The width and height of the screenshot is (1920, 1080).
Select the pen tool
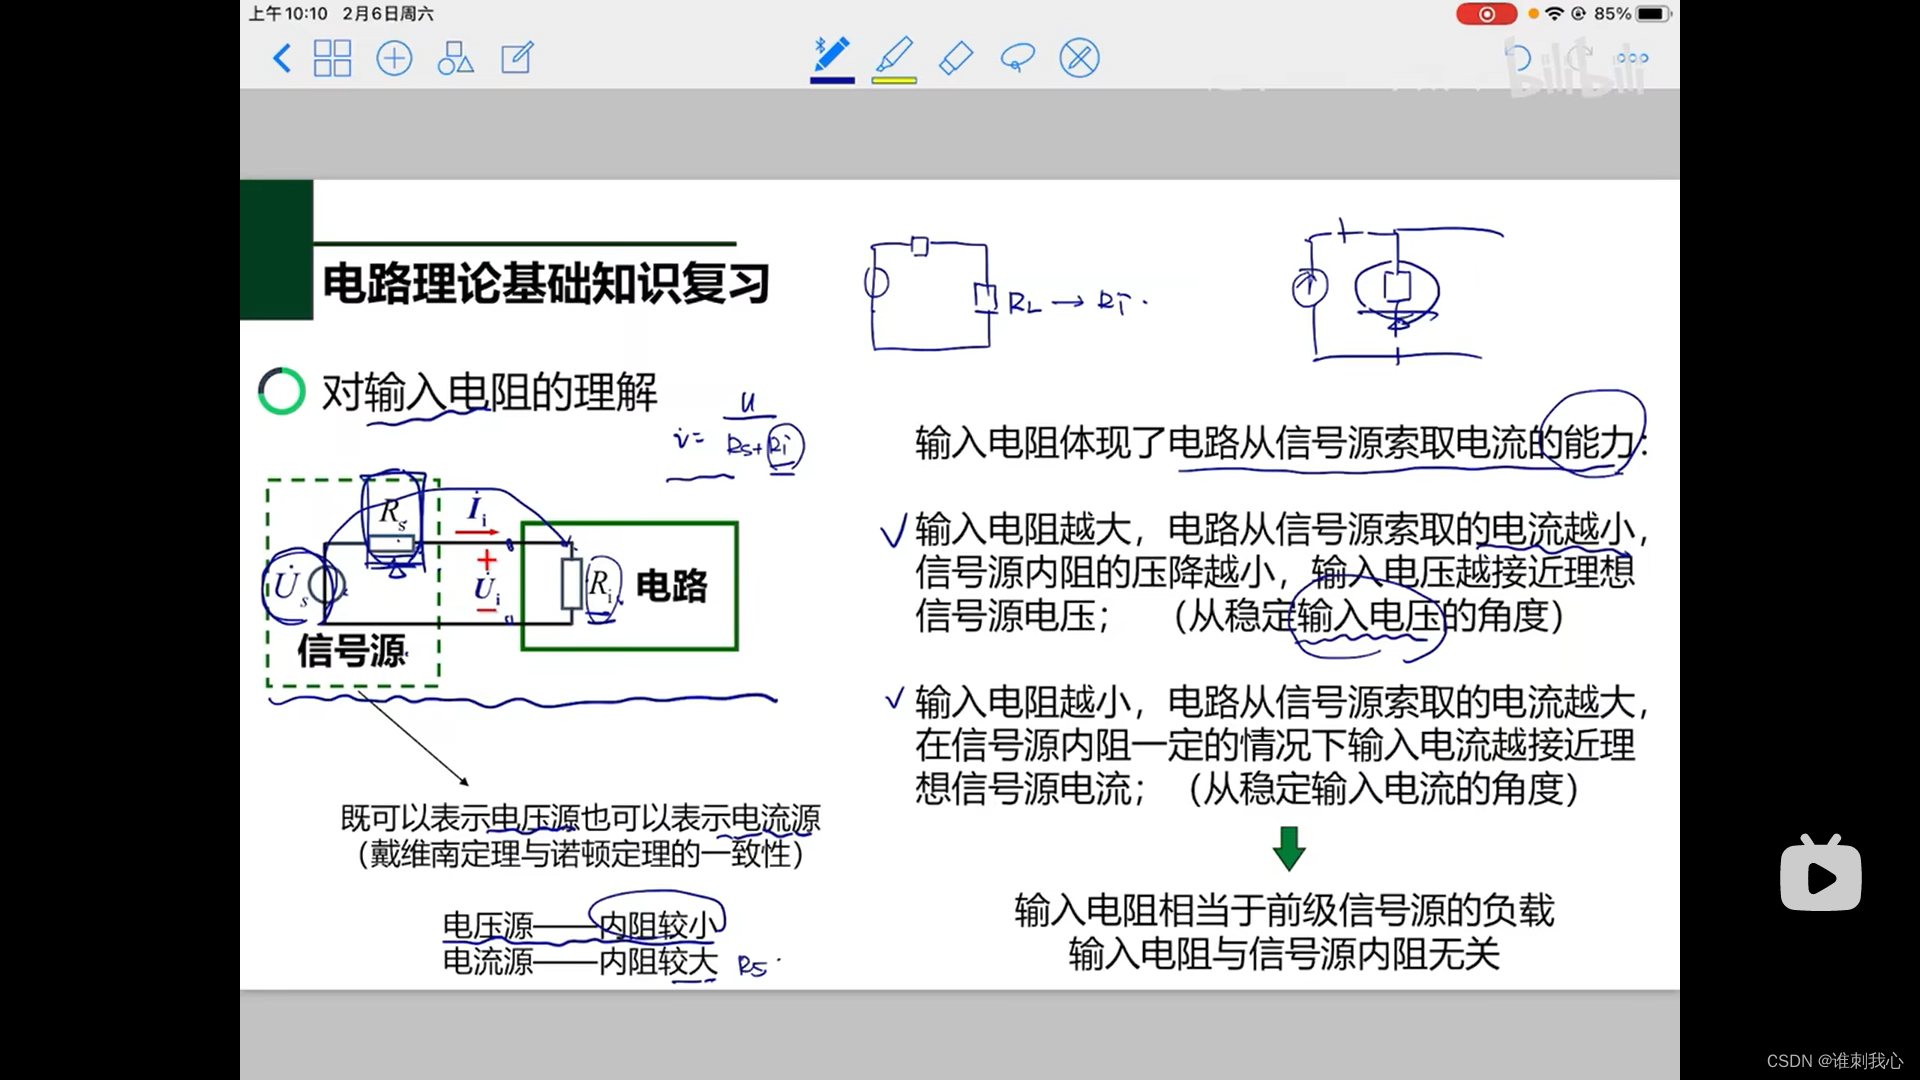click(x=832, y=54)
